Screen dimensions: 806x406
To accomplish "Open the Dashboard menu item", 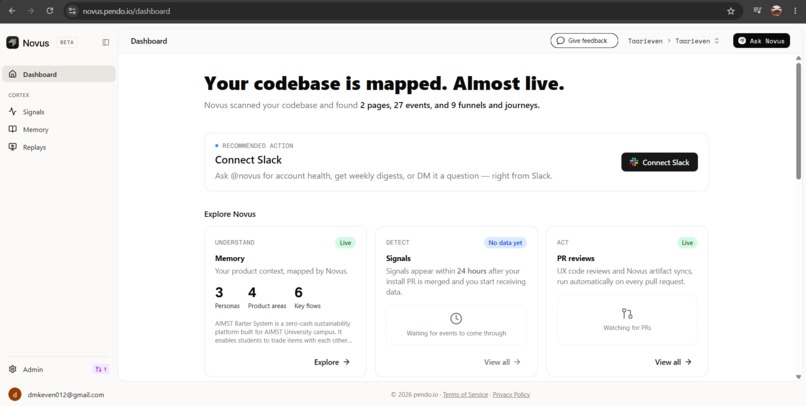I will point(59,74).
